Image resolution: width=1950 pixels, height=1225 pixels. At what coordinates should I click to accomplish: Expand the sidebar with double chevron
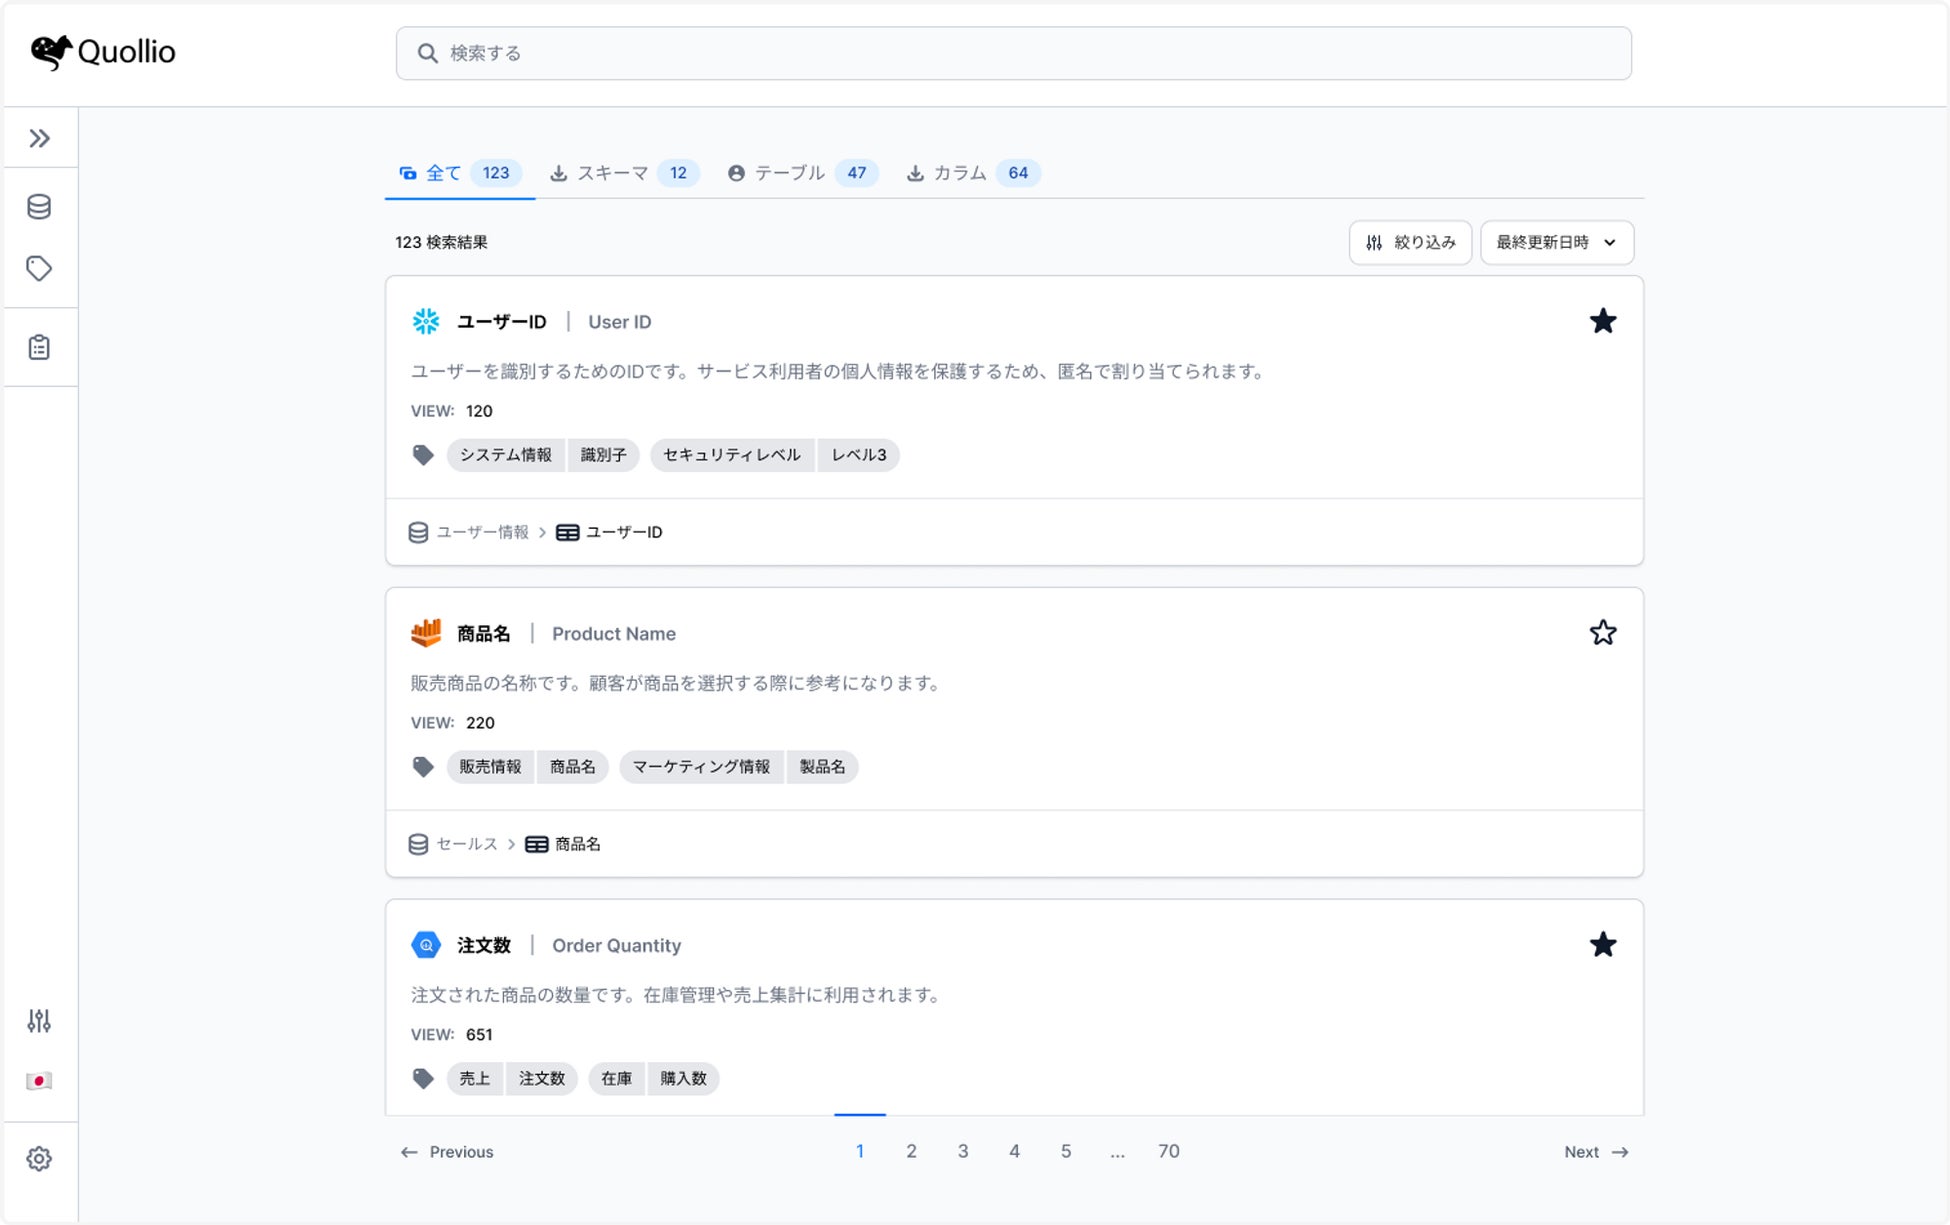coord(39,138)
